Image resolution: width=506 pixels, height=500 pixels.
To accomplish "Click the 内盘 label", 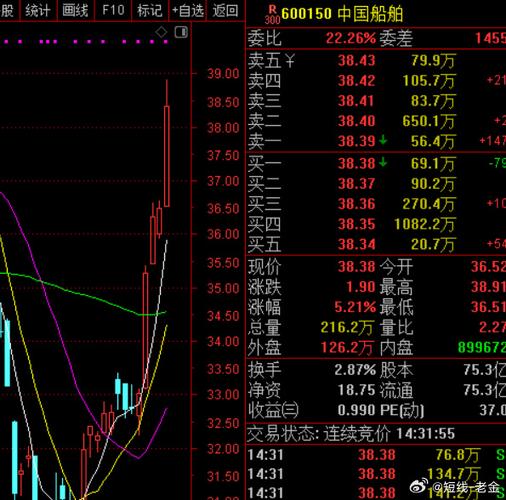I will pos(396,348).
